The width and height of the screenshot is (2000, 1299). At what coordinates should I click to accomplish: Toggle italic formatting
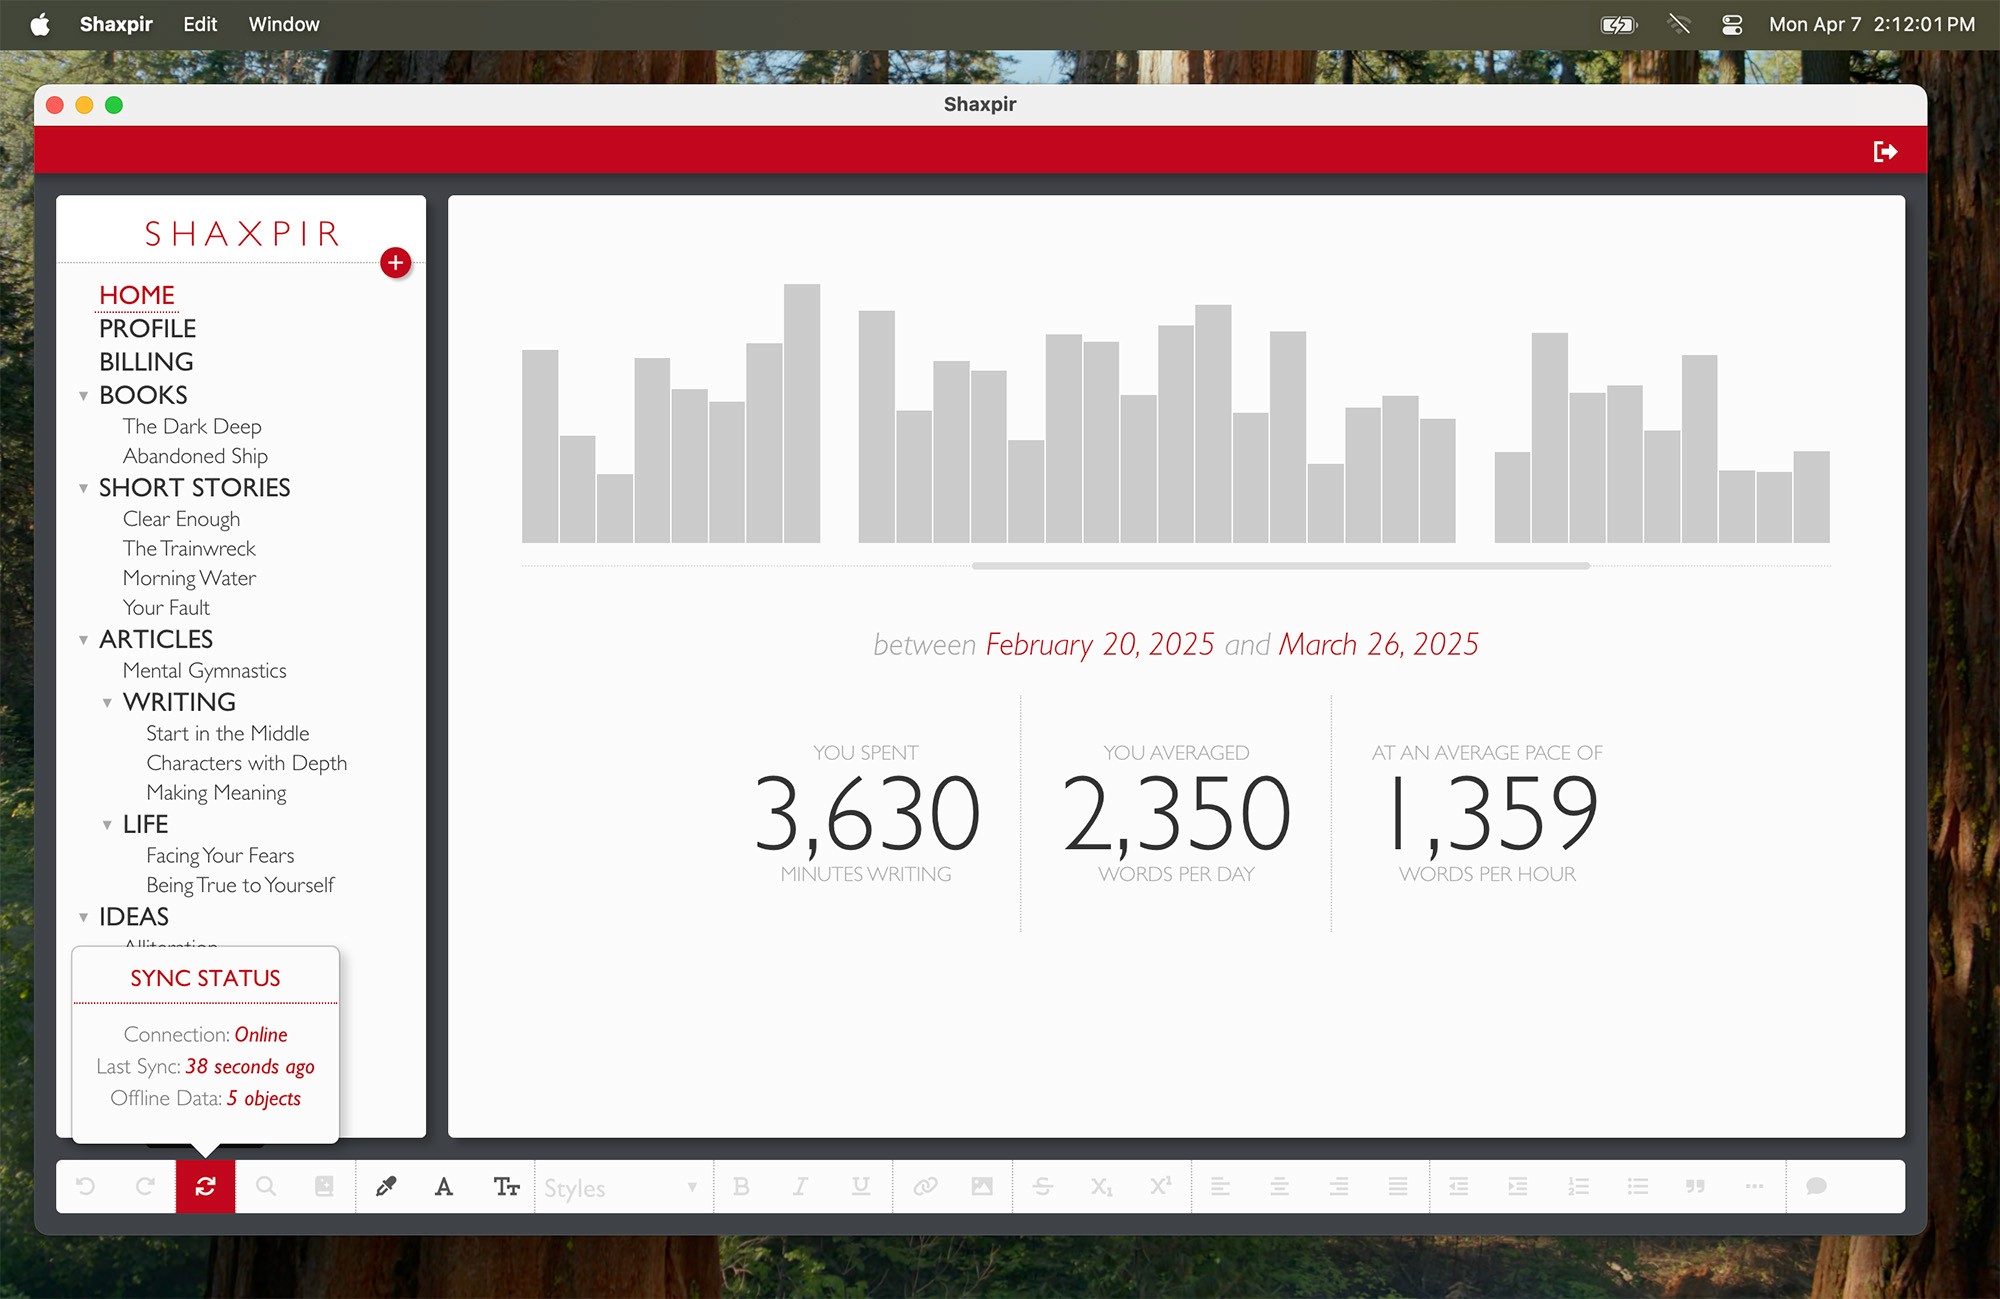(x=800, y=1186)
